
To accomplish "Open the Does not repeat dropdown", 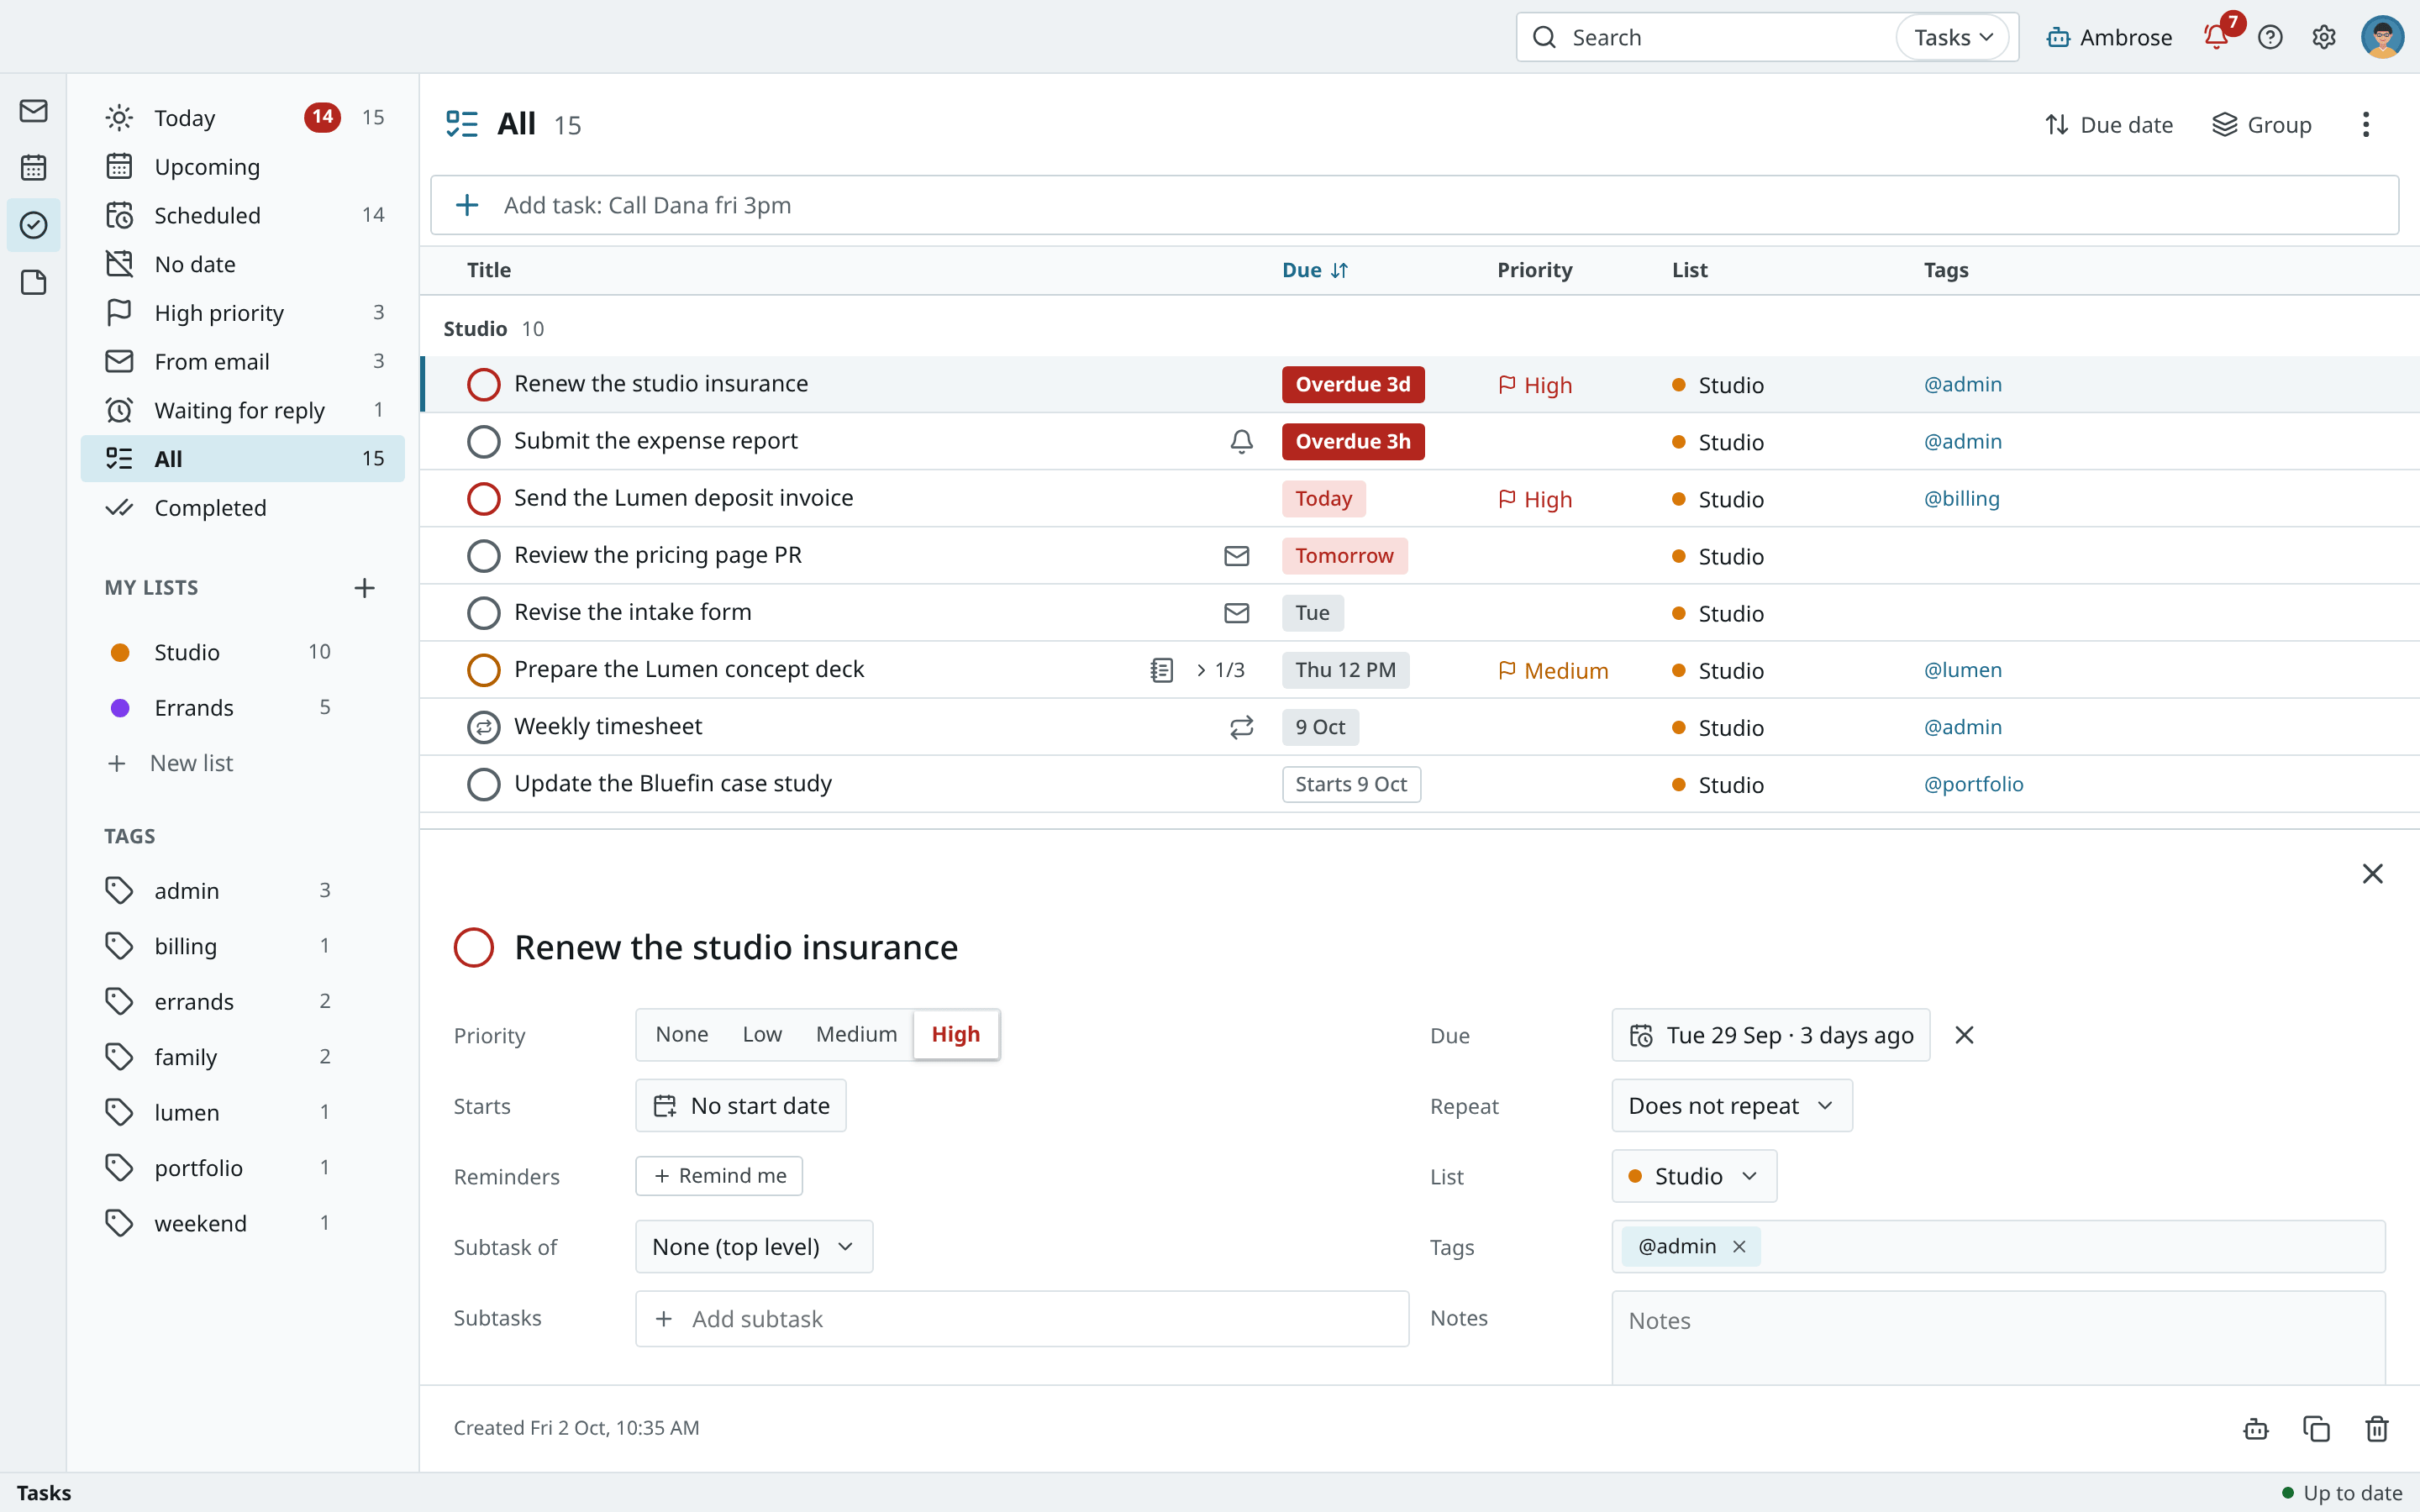I will point(1731,1105).
